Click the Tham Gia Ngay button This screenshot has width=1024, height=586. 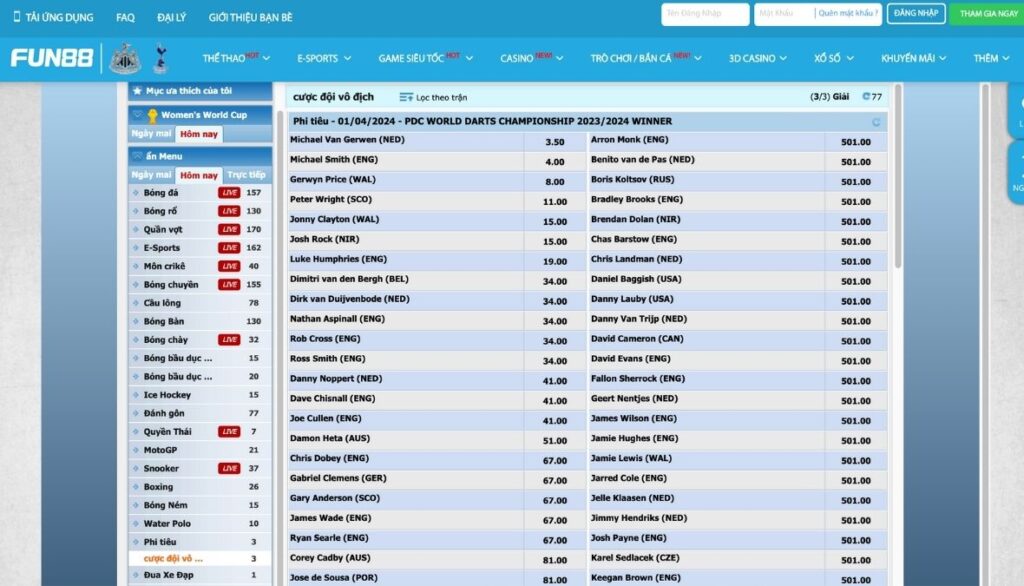988,14
